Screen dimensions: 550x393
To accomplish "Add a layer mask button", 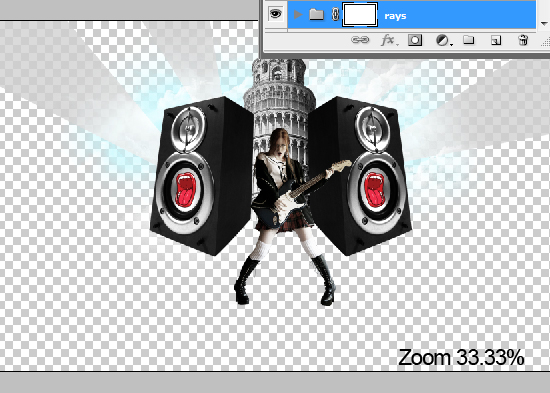I will [415, 40].
